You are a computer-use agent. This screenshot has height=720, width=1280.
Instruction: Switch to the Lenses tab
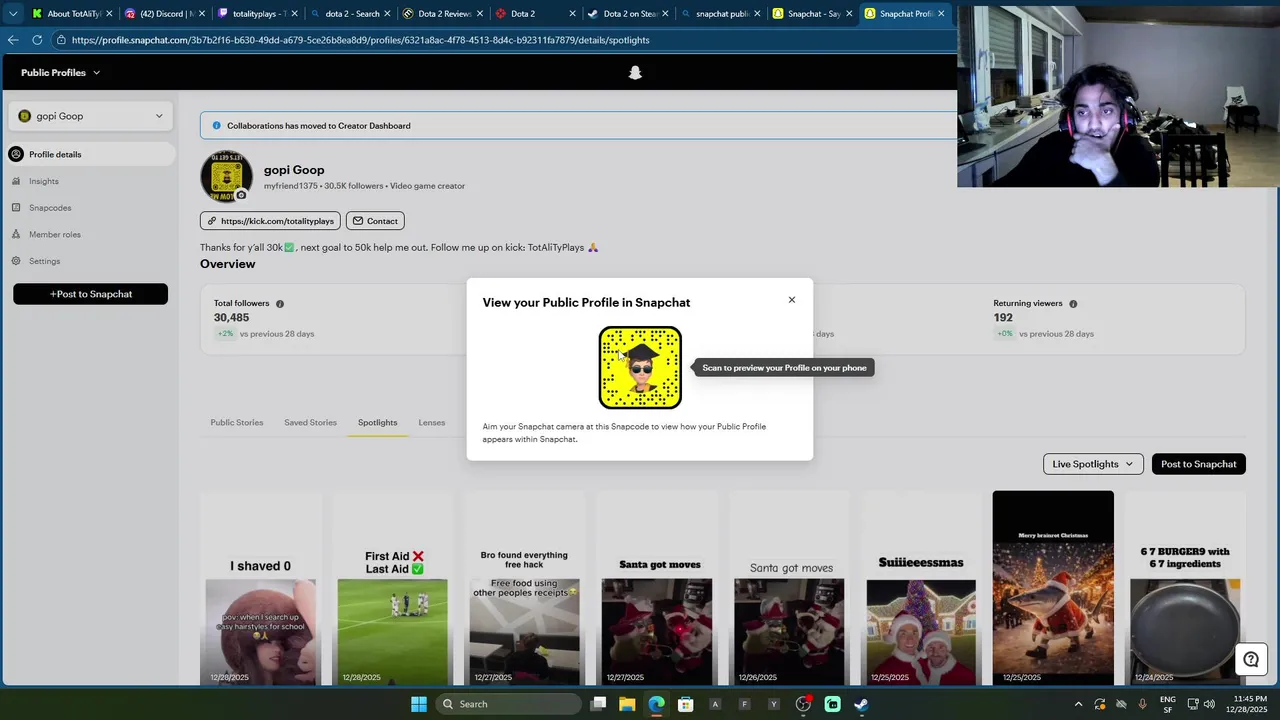[432, 423]
